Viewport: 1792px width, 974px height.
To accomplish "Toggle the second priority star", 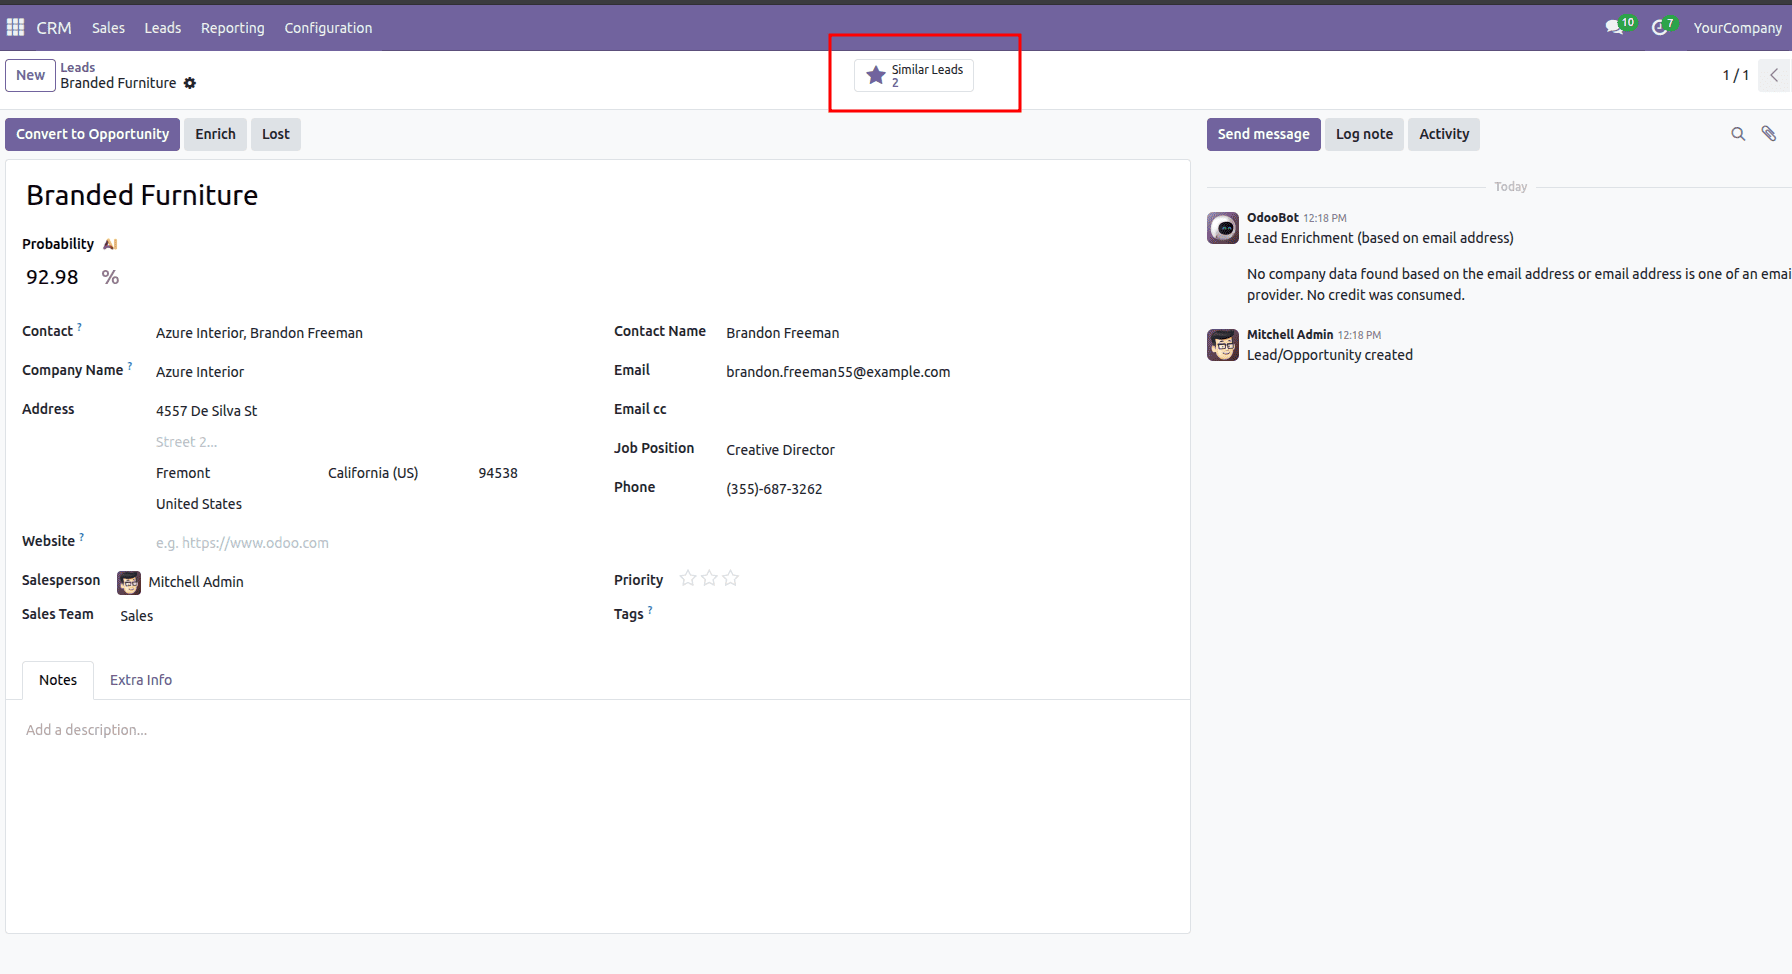I will pos(709,578).
